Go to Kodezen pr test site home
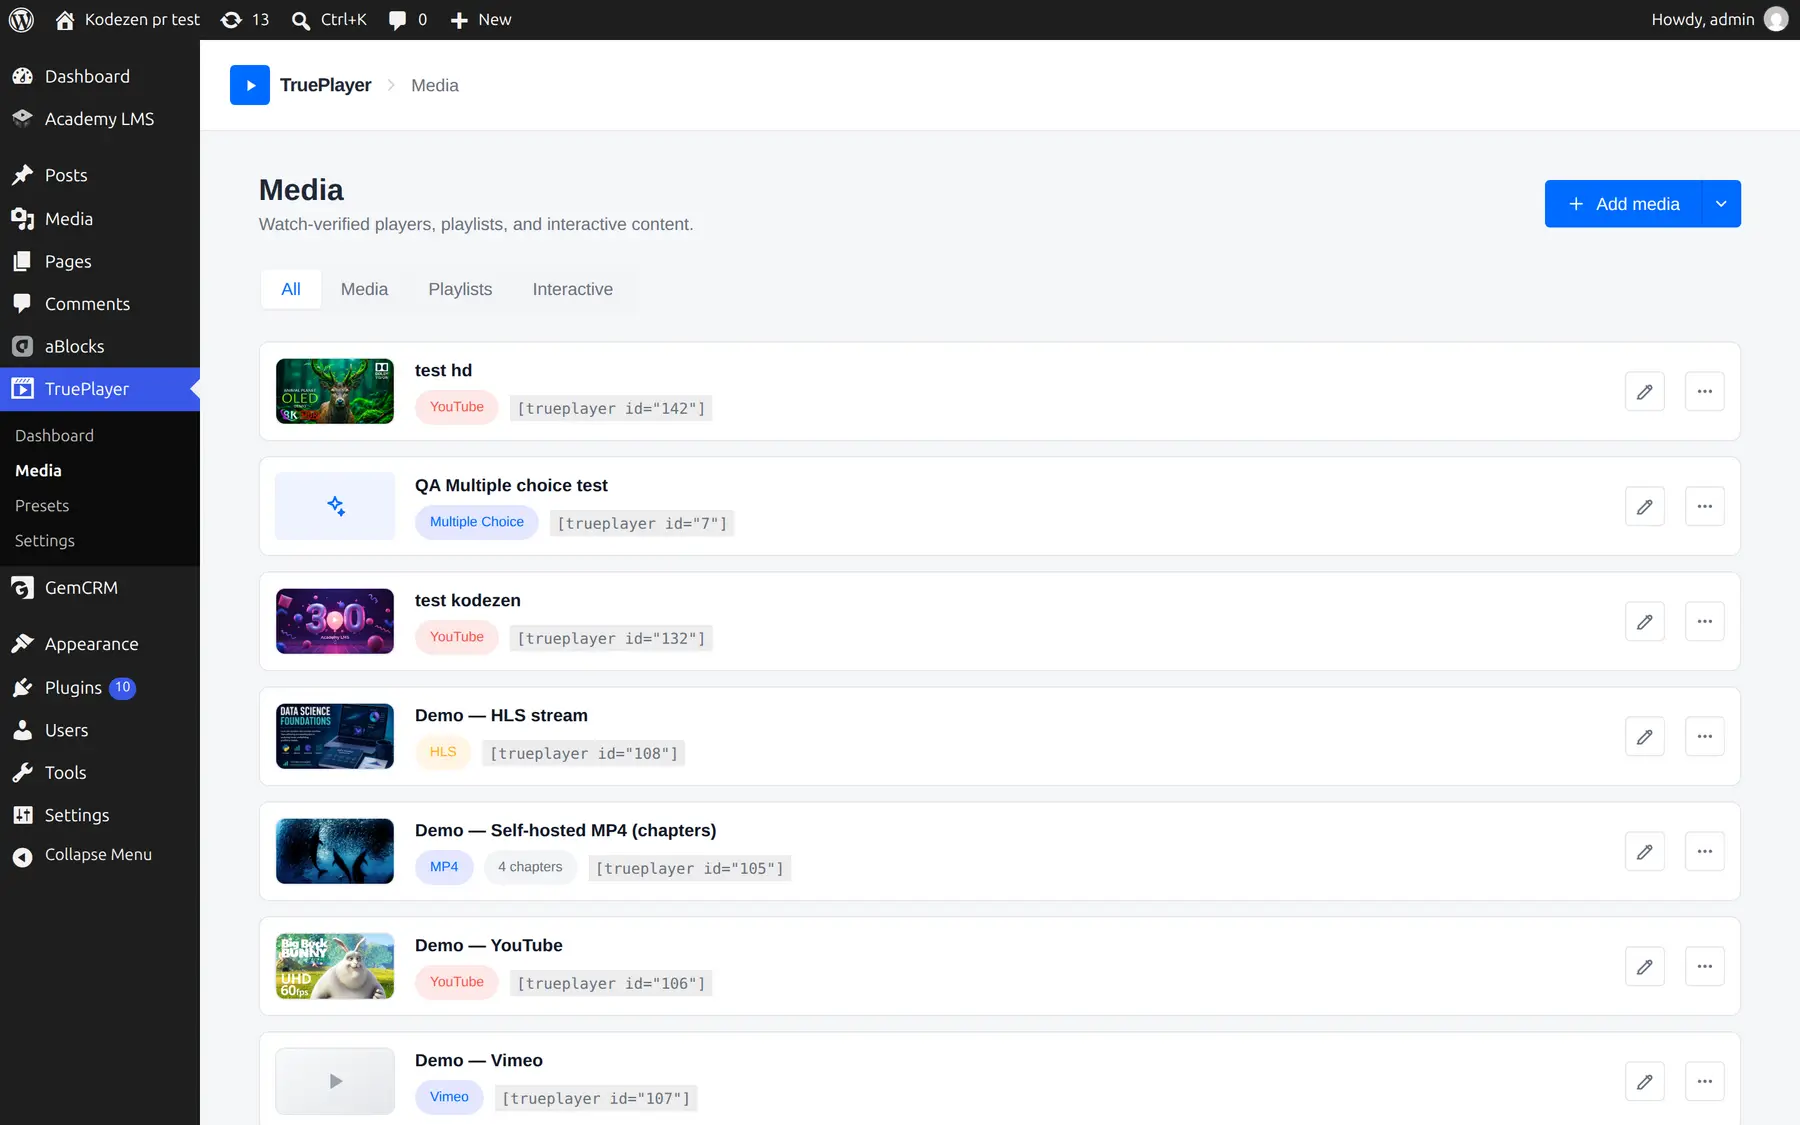The height and width of the screenshot is (1125, 1800). point(127,20)
